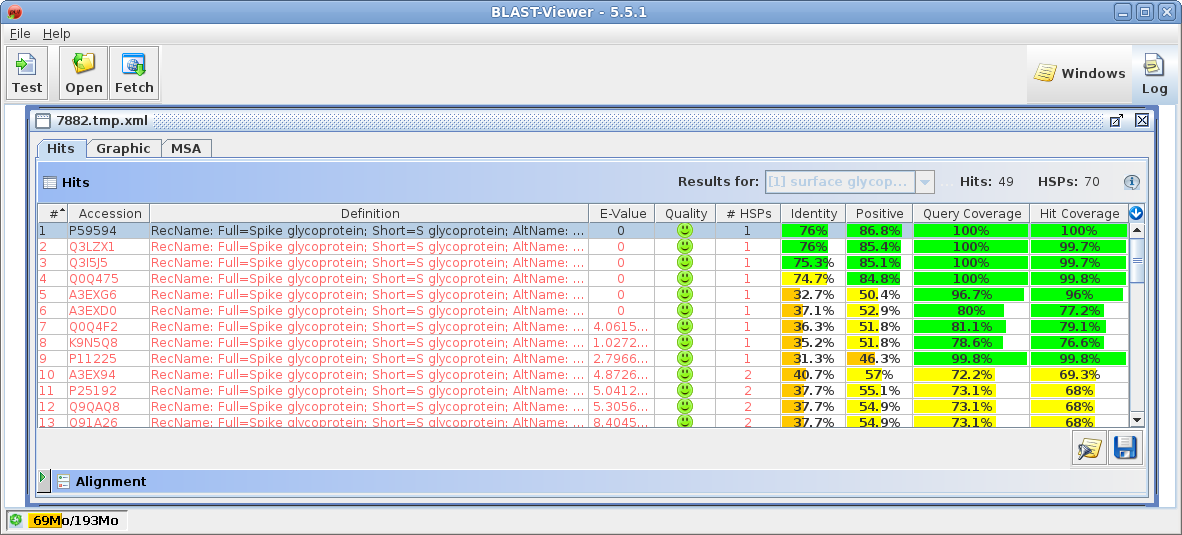Click the Test toolbar icon
Viewport: 1182px width, 535px height.
(27, 73)
